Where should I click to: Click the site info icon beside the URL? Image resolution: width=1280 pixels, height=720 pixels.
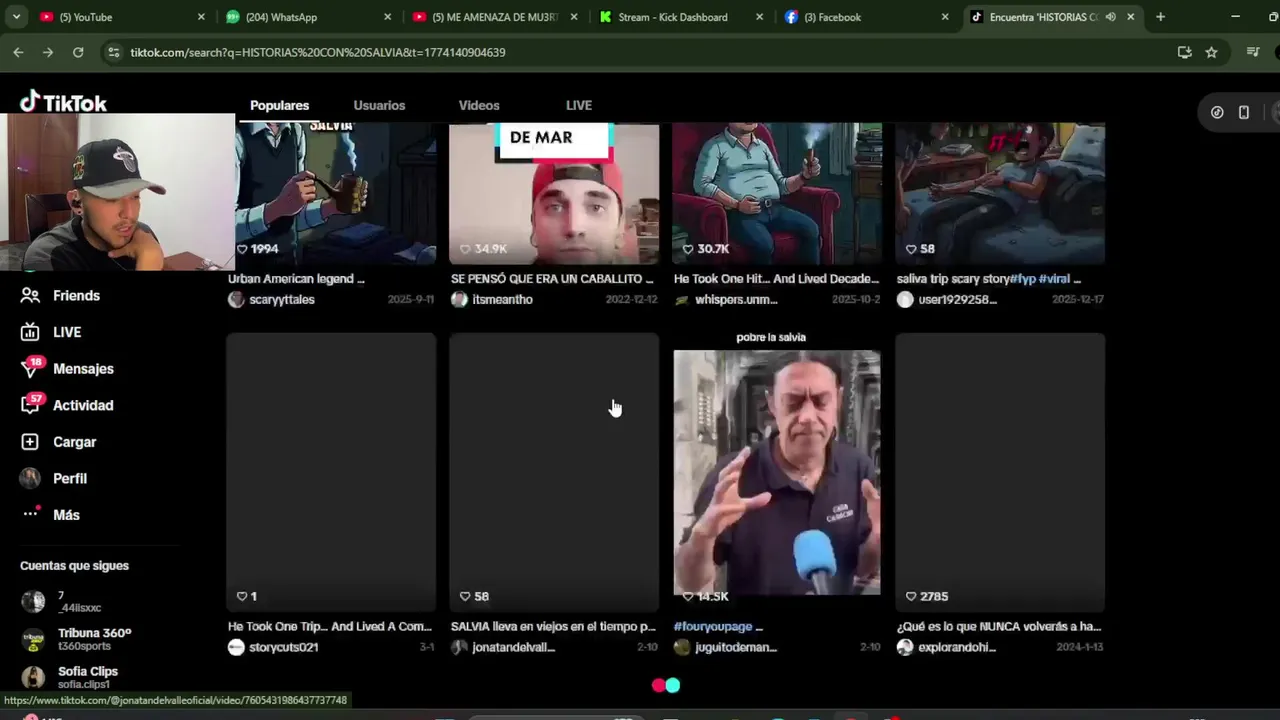[113, 52]
